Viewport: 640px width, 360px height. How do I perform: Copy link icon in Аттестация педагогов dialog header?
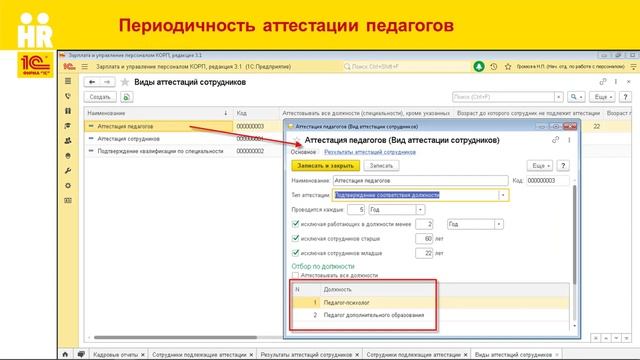coord(555,140)
